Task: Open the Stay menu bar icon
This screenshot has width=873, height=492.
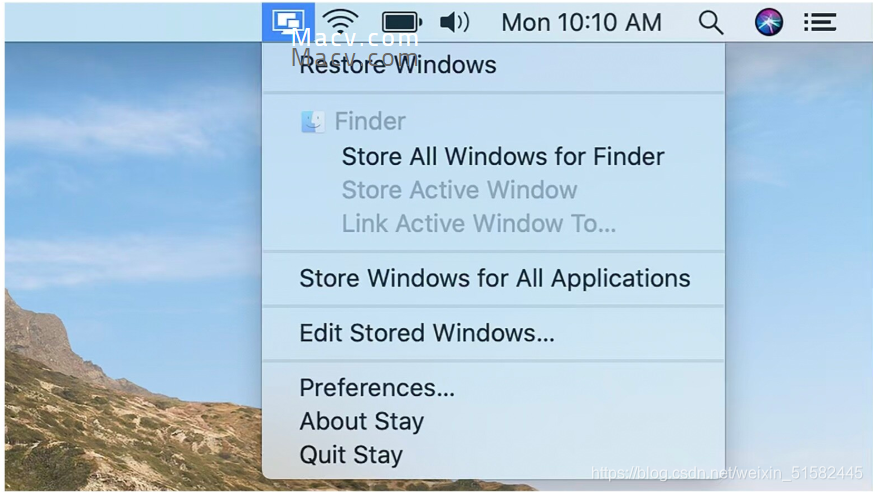Action: click(288, 22)
